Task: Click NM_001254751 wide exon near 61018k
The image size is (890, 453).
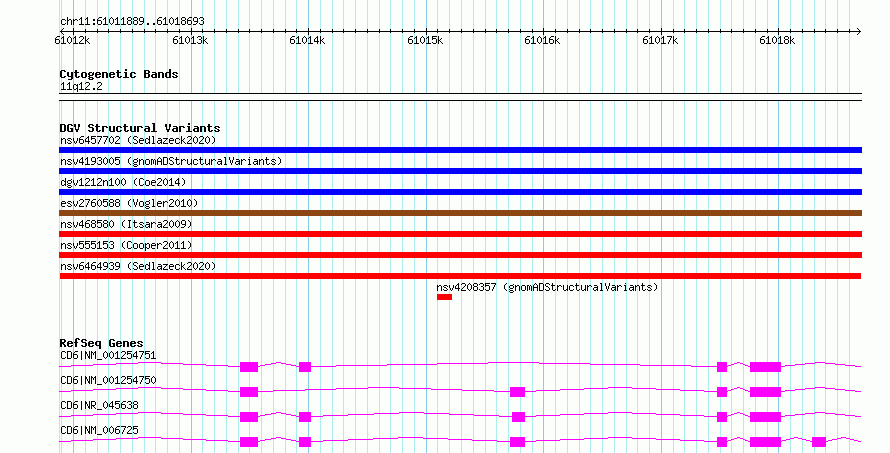Action: [x=765, y=367]
